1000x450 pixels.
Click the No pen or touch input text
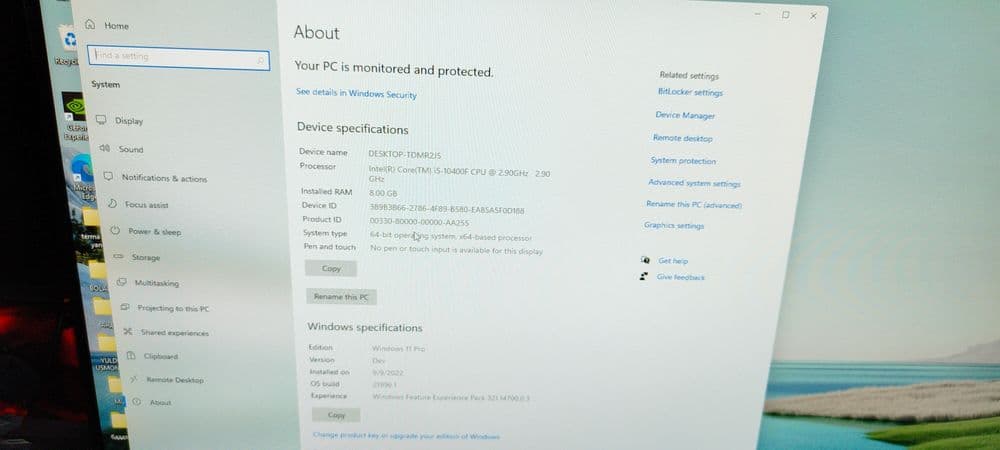[457, 250]
